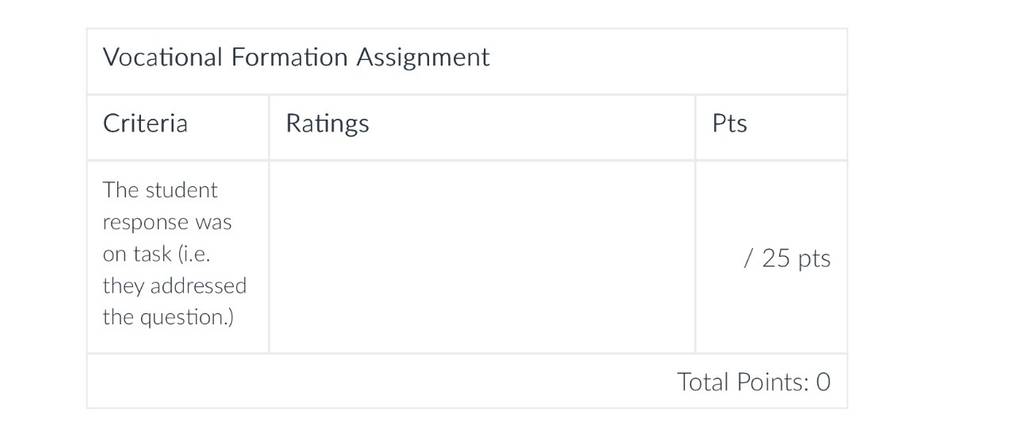
Task: Click the word 'Assignment' in the title
Action: [x=423, y=58]
